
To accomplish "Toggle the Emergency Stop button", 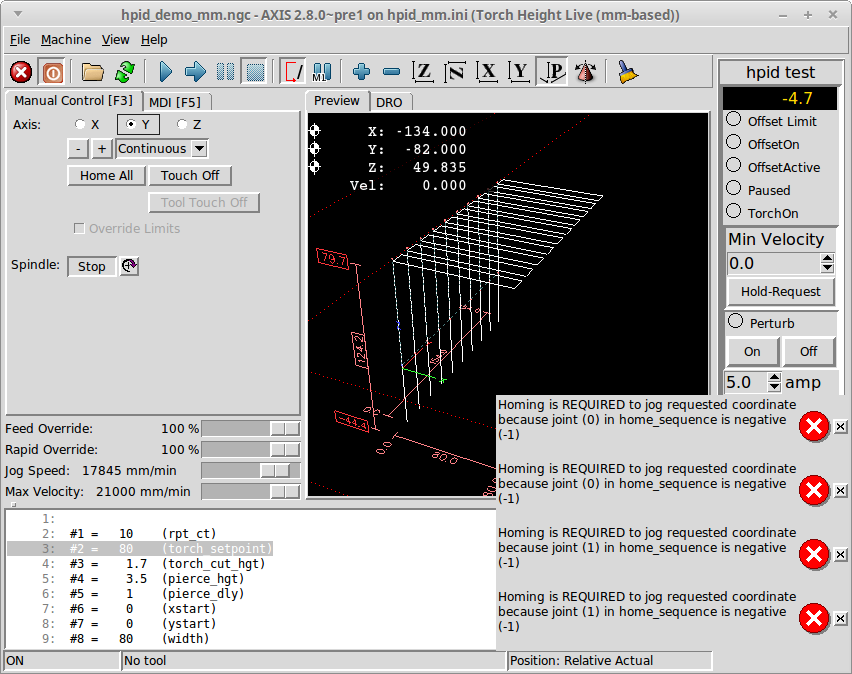I will tap(21, 72).
